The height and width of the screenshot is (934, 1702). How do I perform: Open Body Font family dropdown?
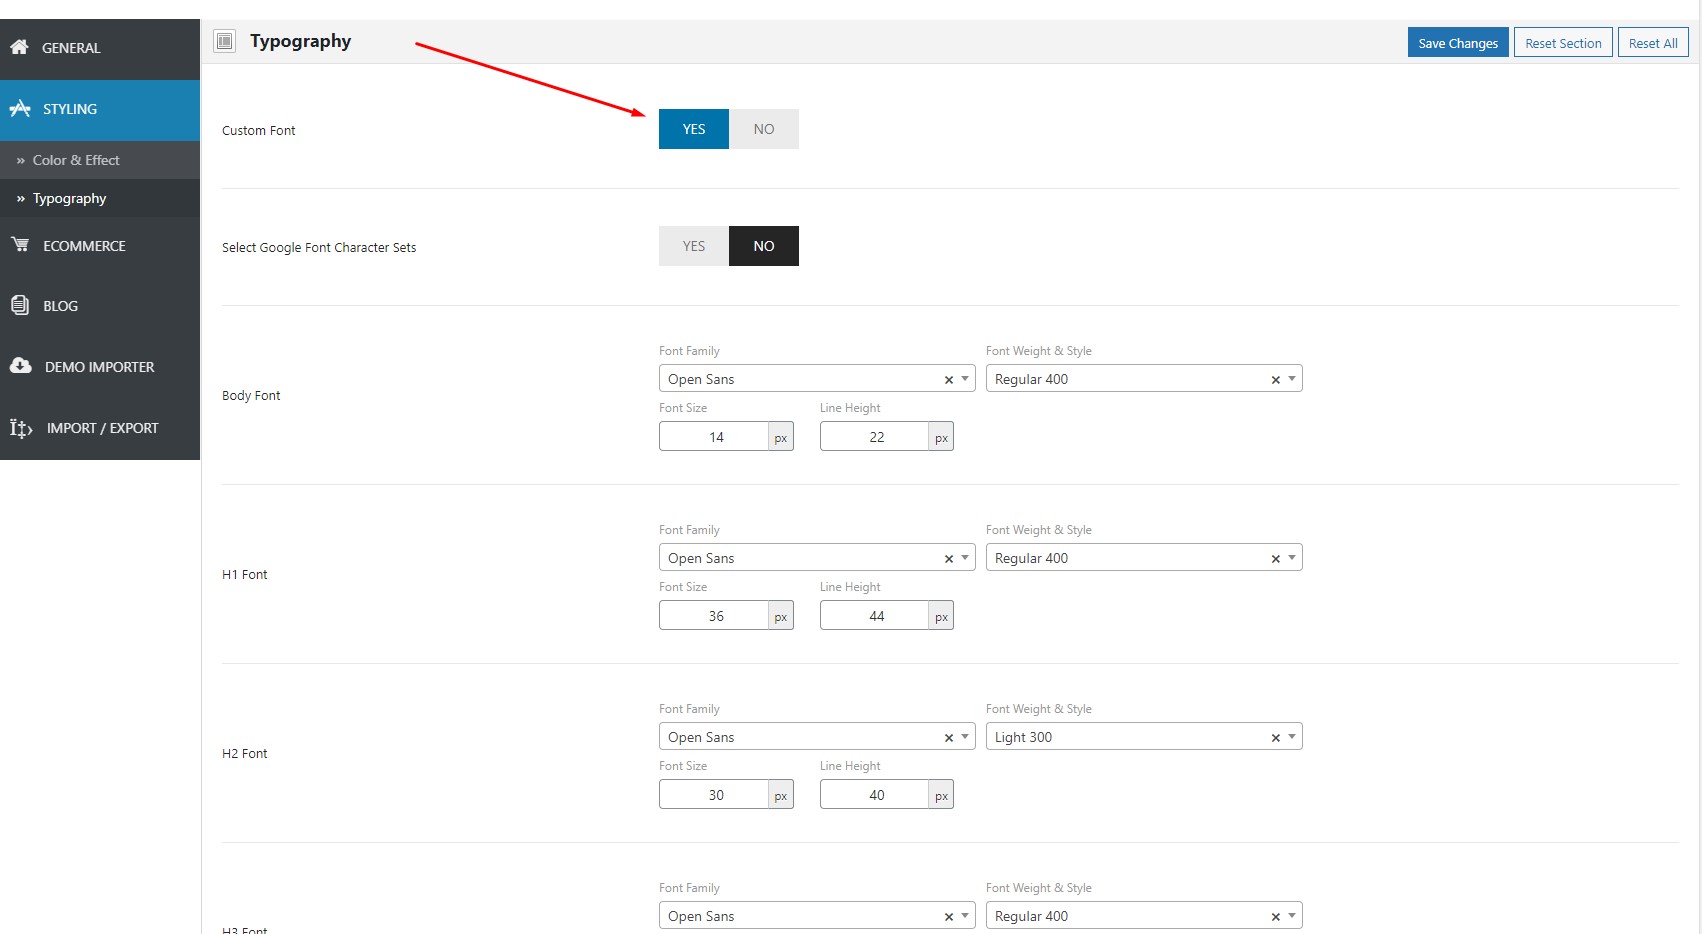coord(816,379)
